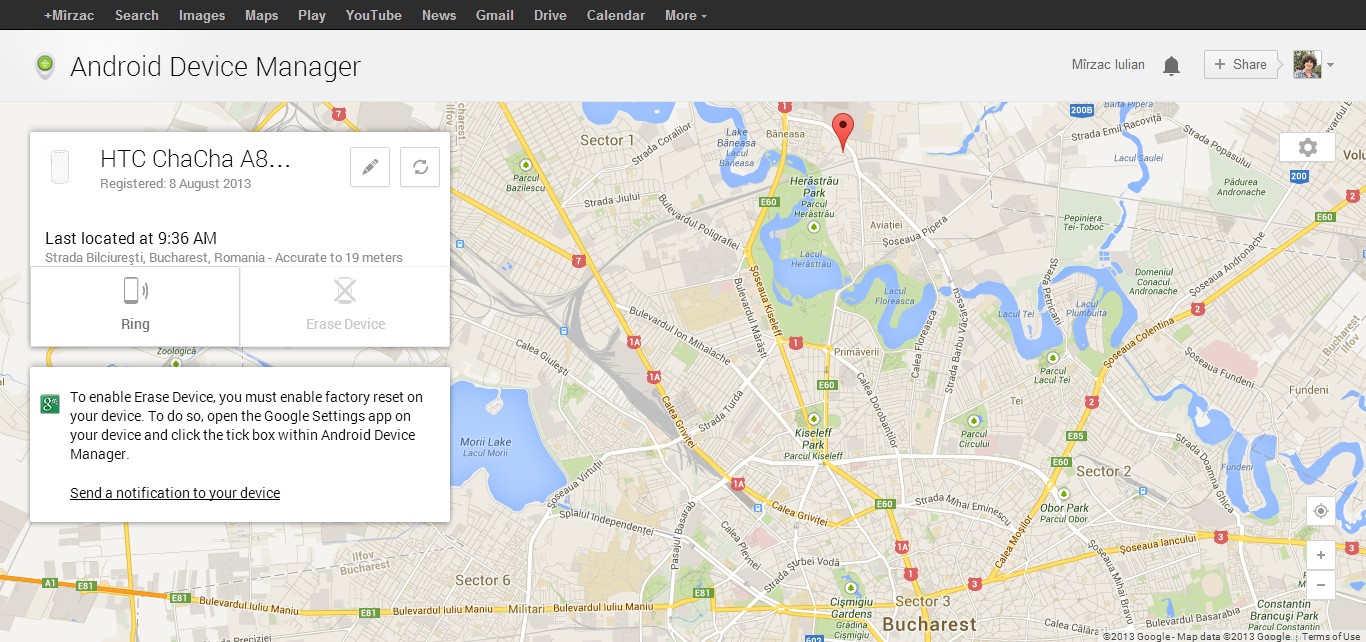This screenshot has height=642, width=1366.
Task: Click the red location pin marker
Action: click(843, 130)
